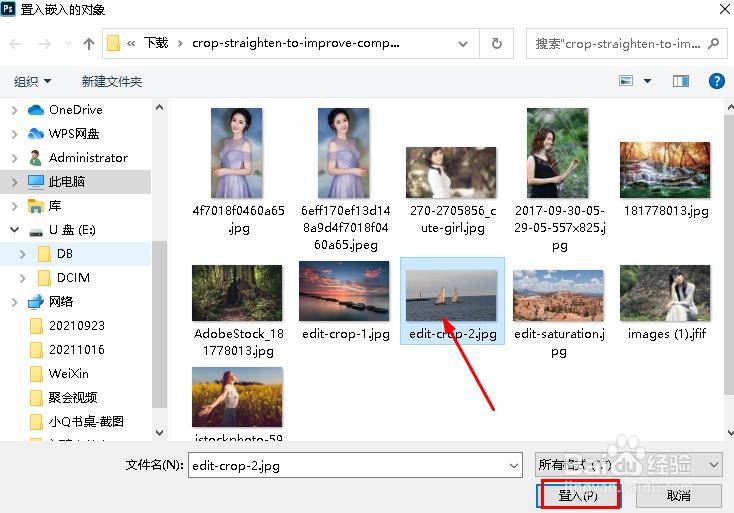Image resolution: width=734 pixels, height=513 pixels.
Task: Expand the DCIM folder node
Action: pyautogui.click(x=22, y=278)
